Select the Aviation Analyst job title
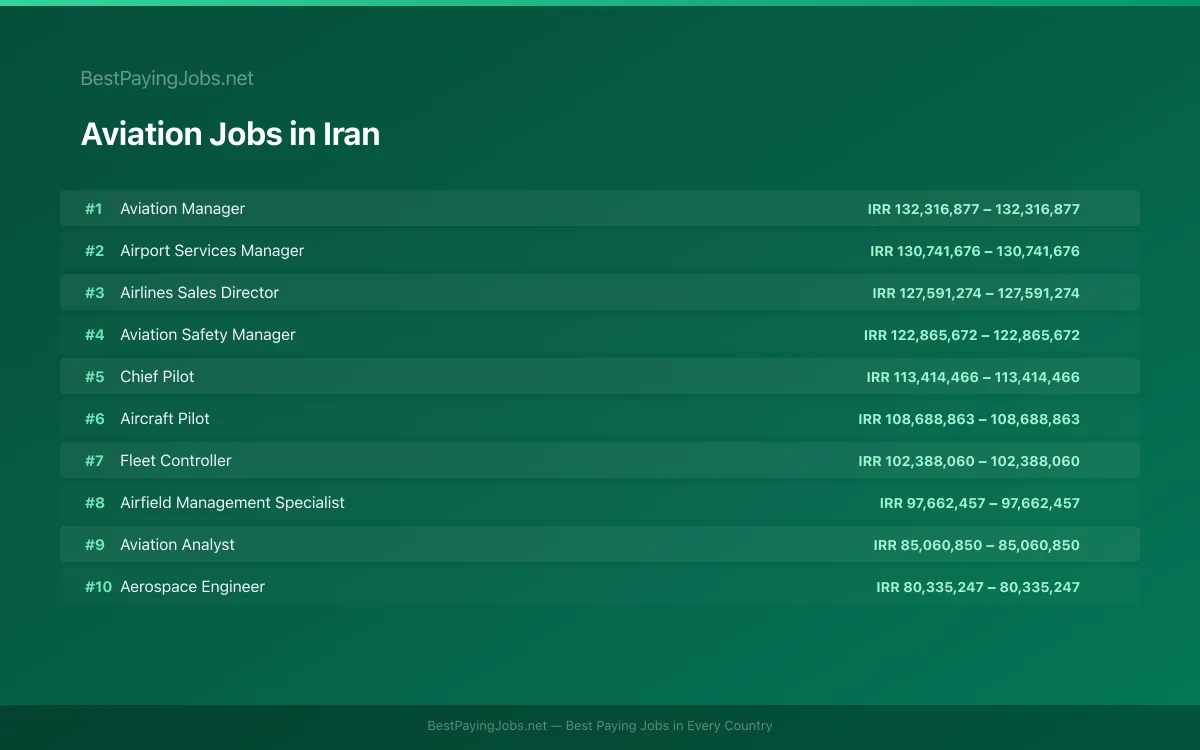 pyautogui.click(x=177, y=545)
